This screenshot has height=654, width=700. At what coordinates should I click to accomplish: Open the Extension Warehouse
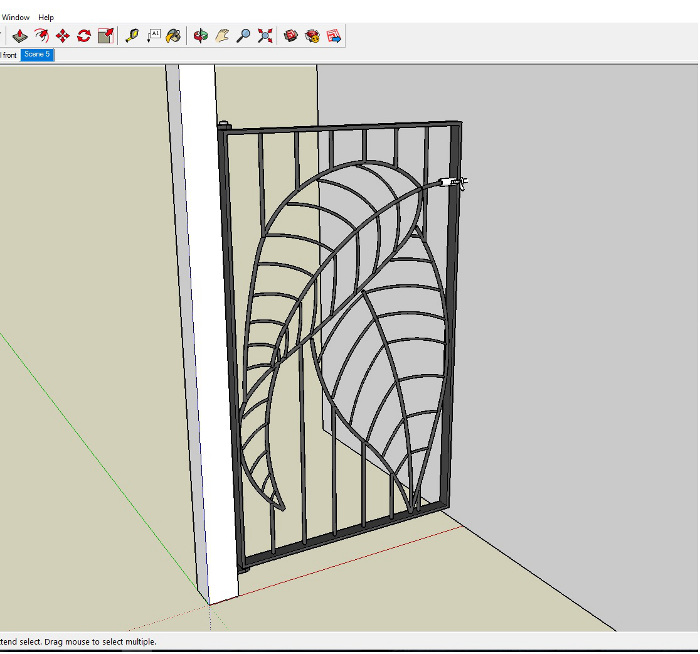(312, 36)
